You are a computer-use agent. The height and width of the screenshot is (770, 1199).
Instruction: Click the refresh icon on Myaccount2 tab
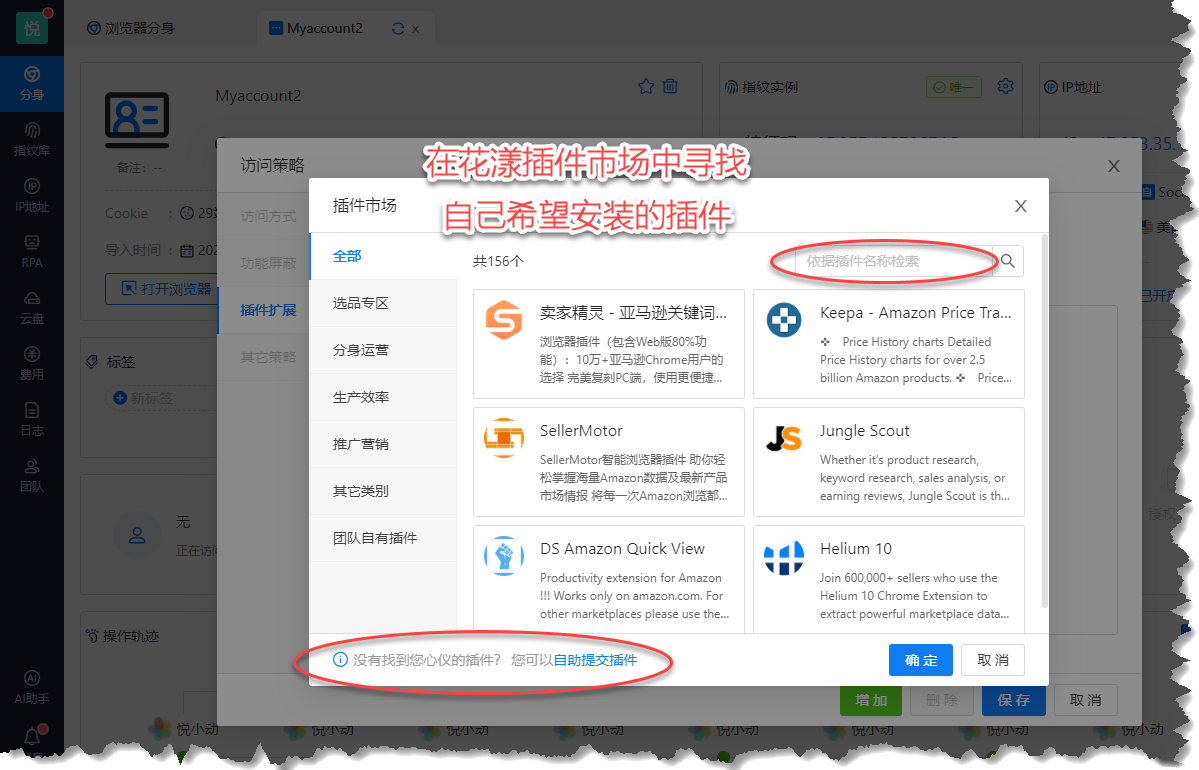pyautogui.click(x=398, y=28)
